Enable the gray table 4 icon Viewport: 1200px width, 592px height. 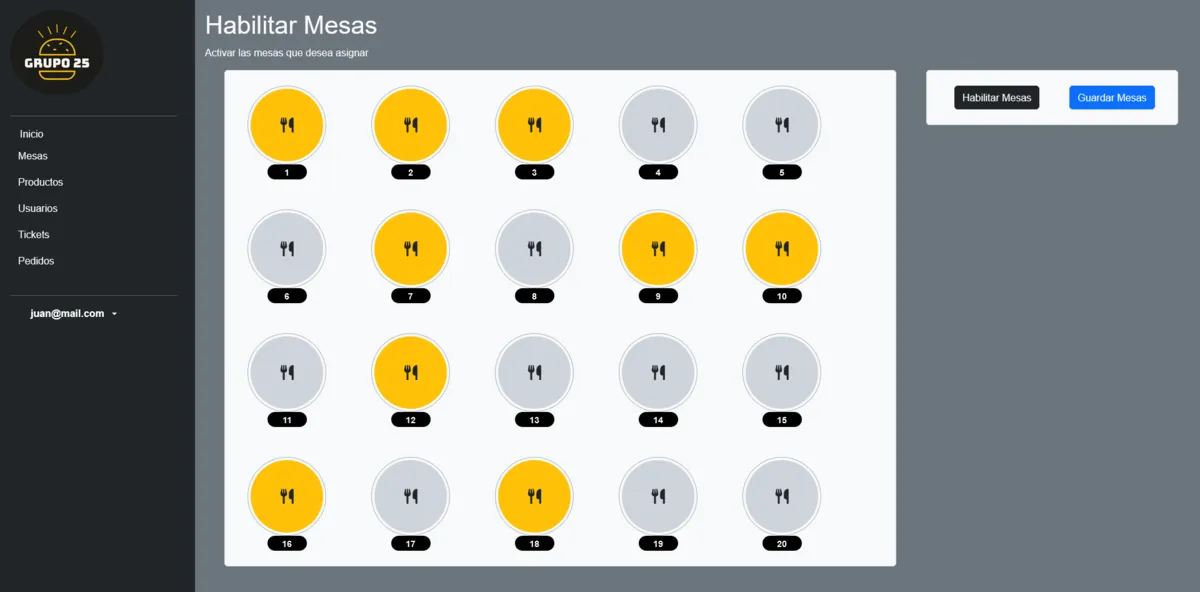(x=658, y=125)
